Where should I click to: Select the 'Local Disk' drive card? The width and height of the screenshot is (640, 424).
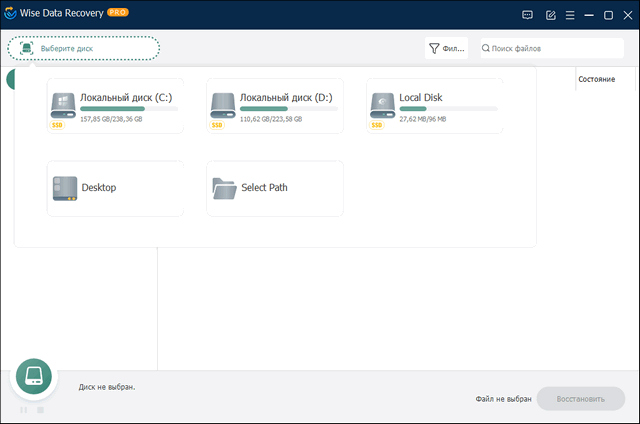[435, 106]
